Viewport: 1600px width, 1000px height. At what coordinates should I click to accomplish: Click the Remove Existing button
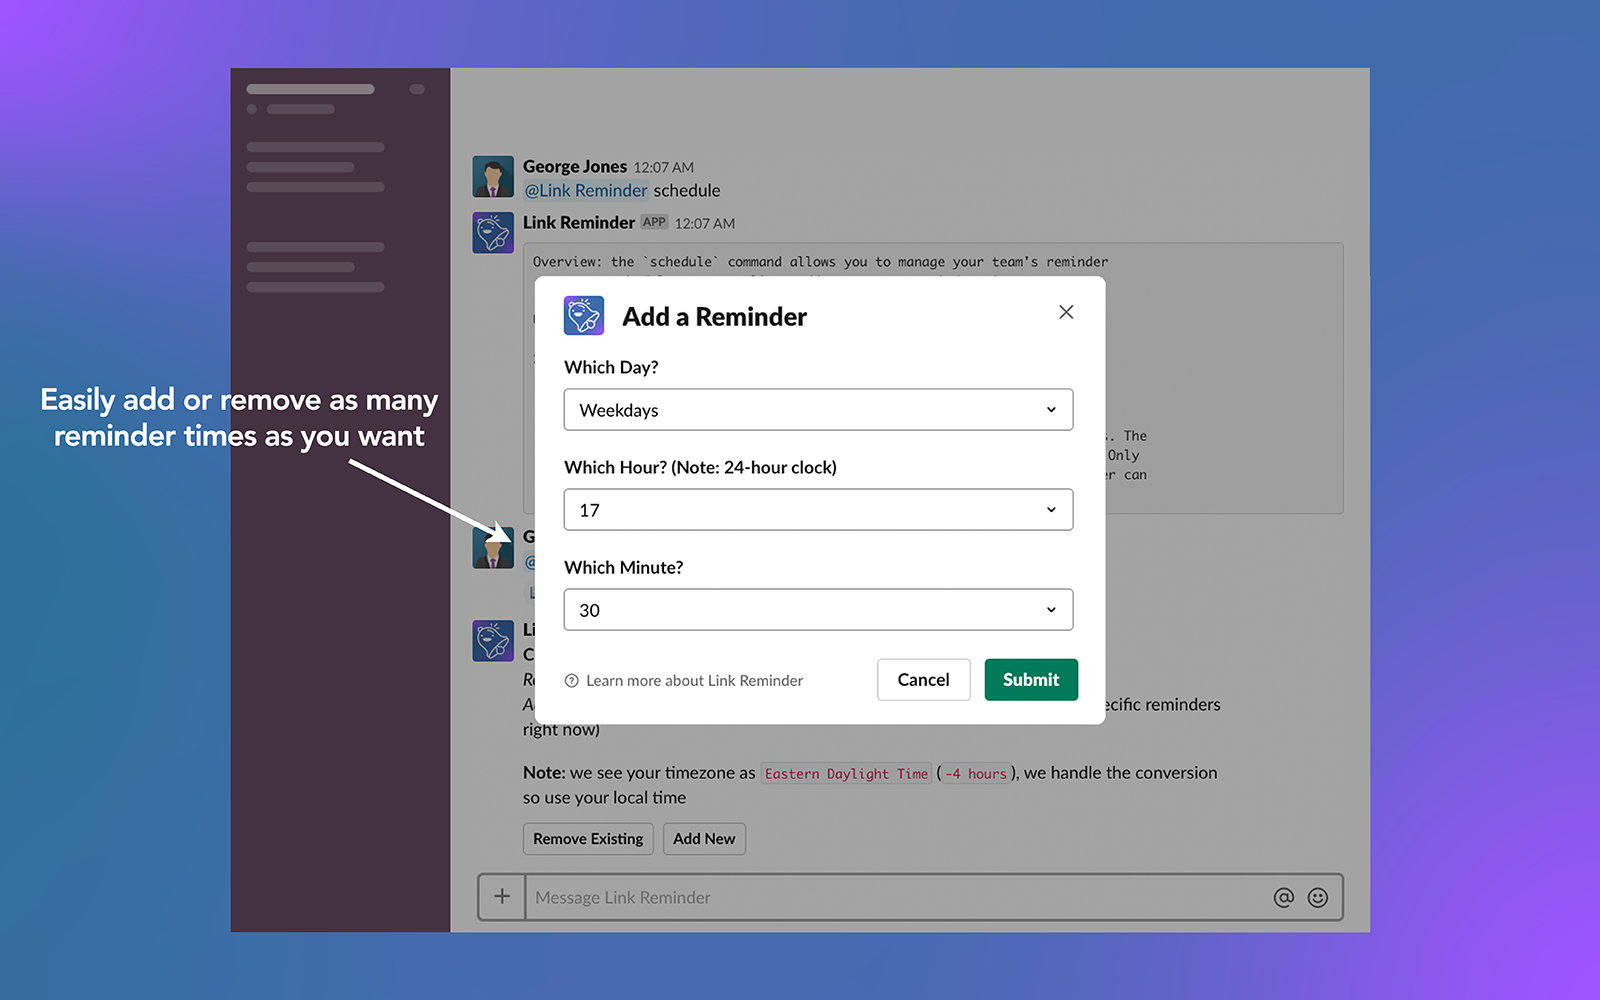(588, 838)
